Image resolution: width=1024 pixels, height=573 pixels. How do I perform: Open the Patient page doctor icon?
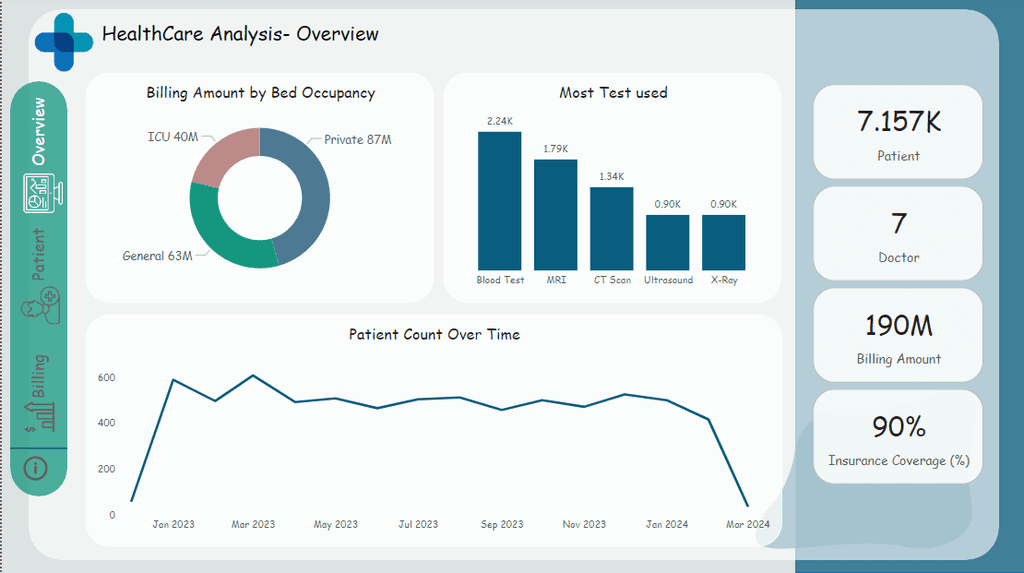pos(41,306)
